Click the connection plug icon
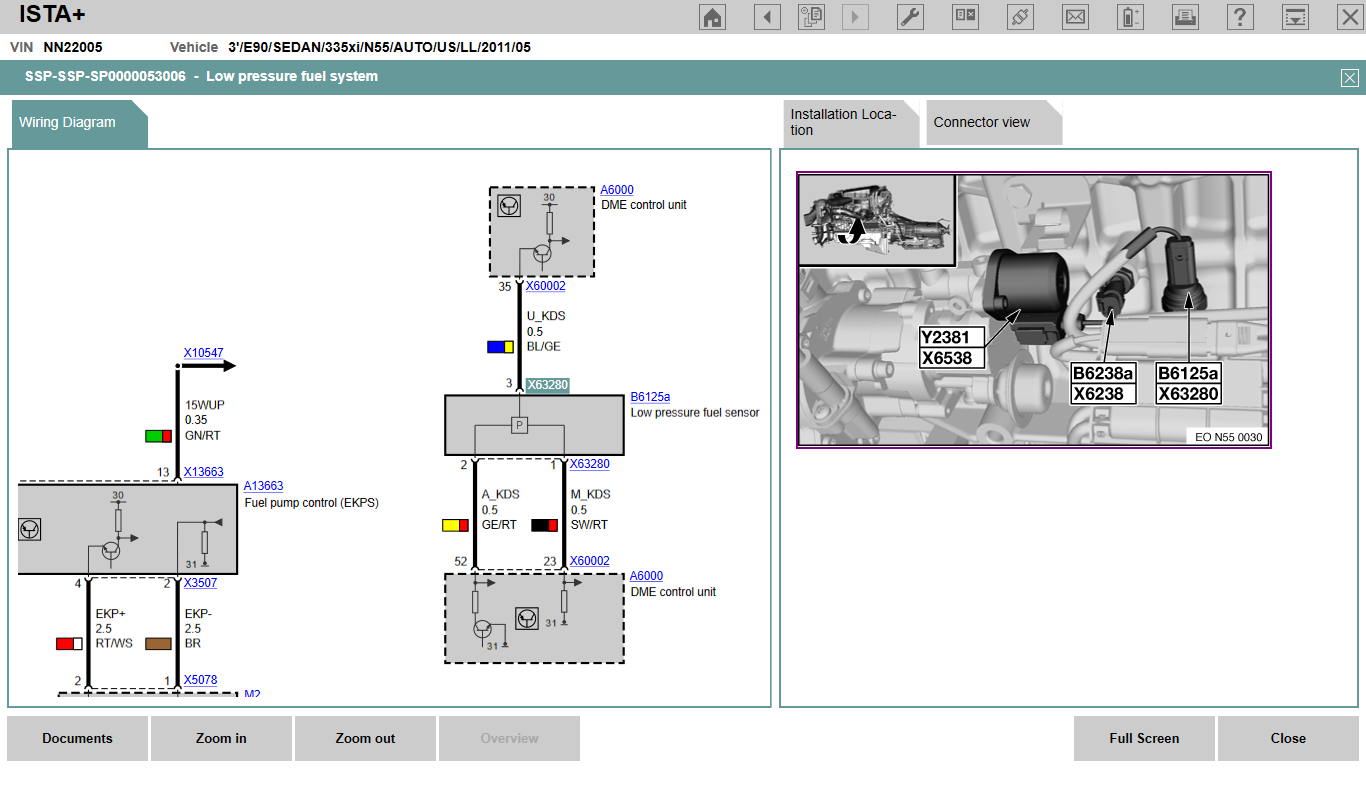1366x800 pixels. (1020, 17)
